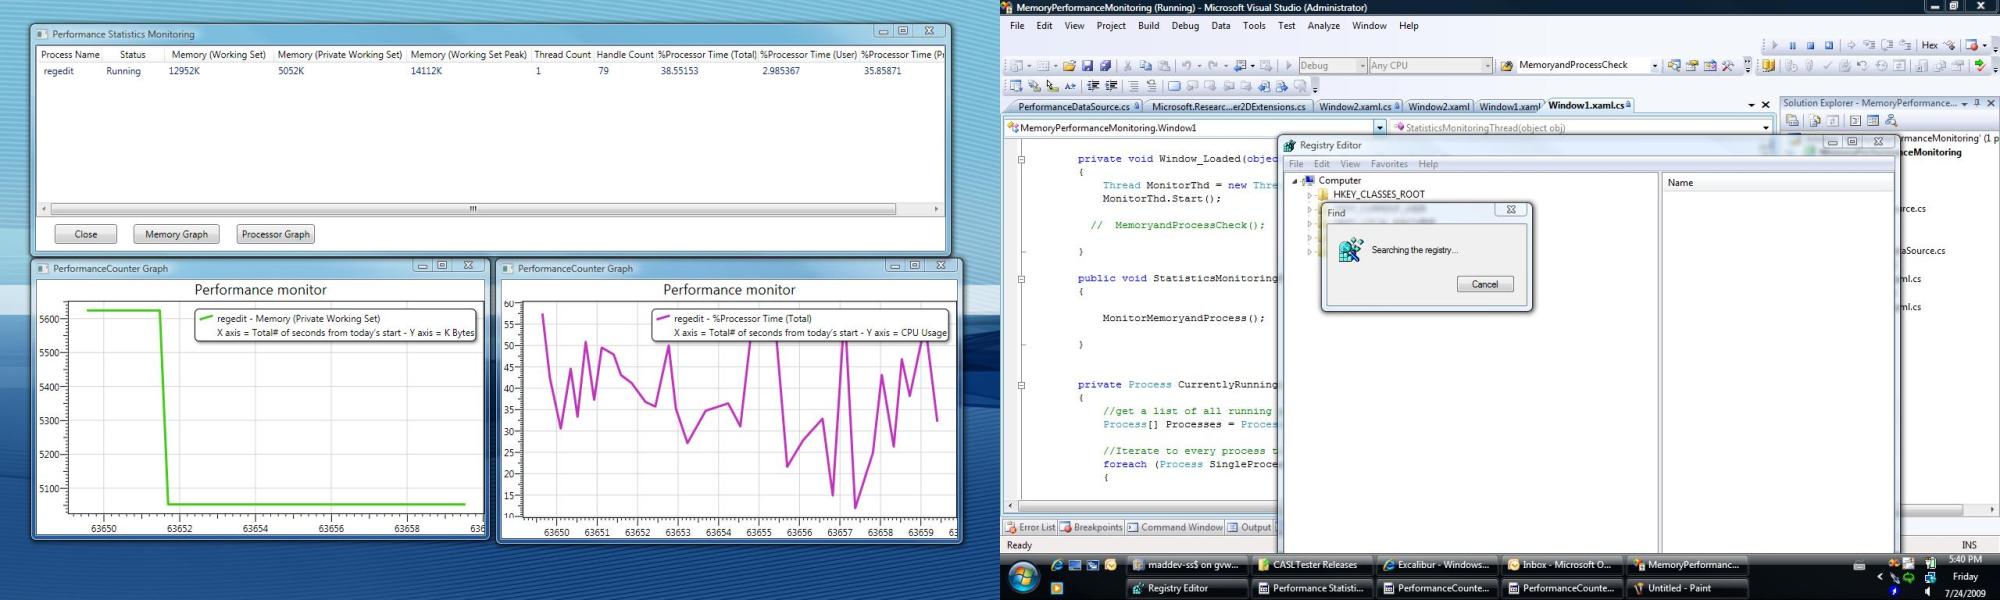Click horizontal scrollbar in Performance Statistics Monitoring list
2000x600 pixels.
point(473,209)
